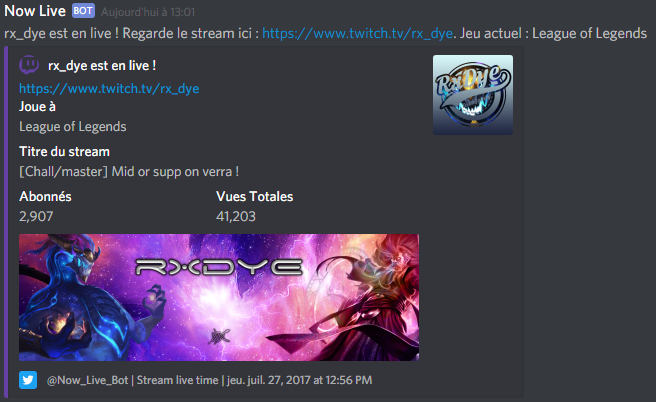Click the Jeu actuel League of Legends text
The height and width of the screenshot is (402, 656).
[x=554, y=33]
